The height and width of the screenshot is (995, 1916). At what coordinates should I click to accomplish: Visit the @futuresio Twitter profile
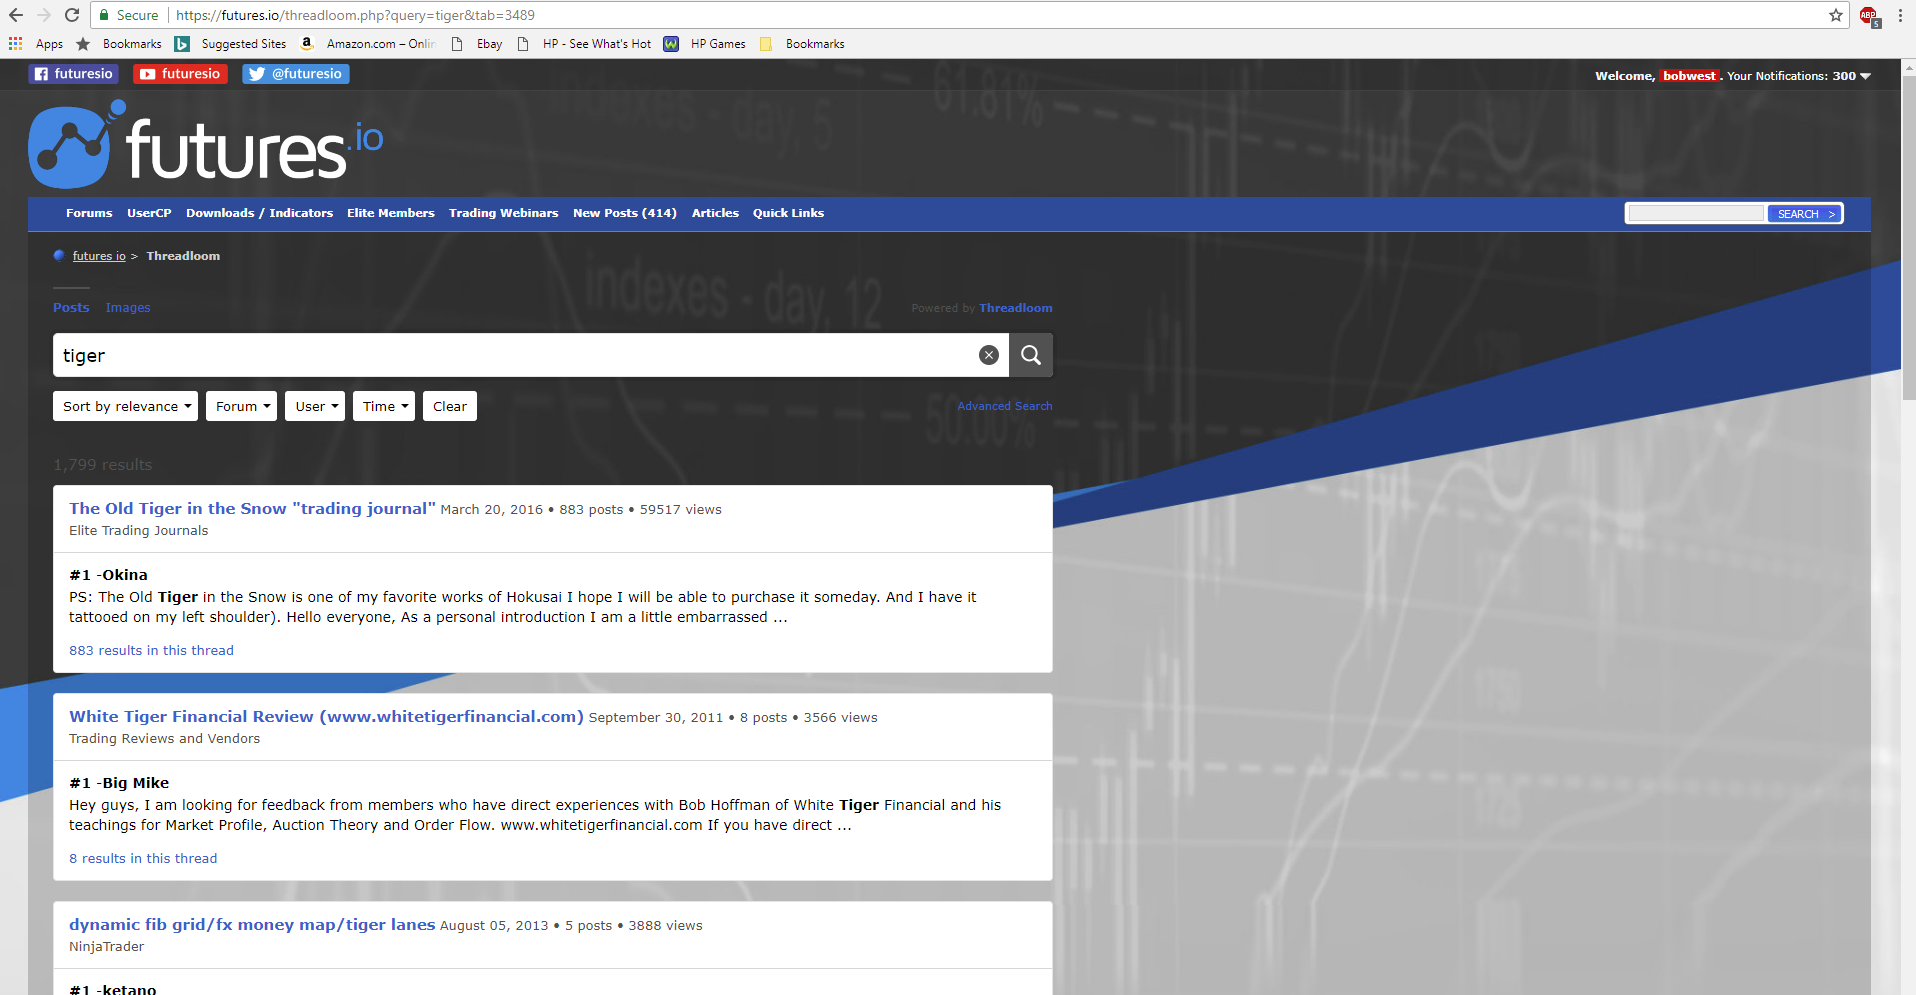296,74
